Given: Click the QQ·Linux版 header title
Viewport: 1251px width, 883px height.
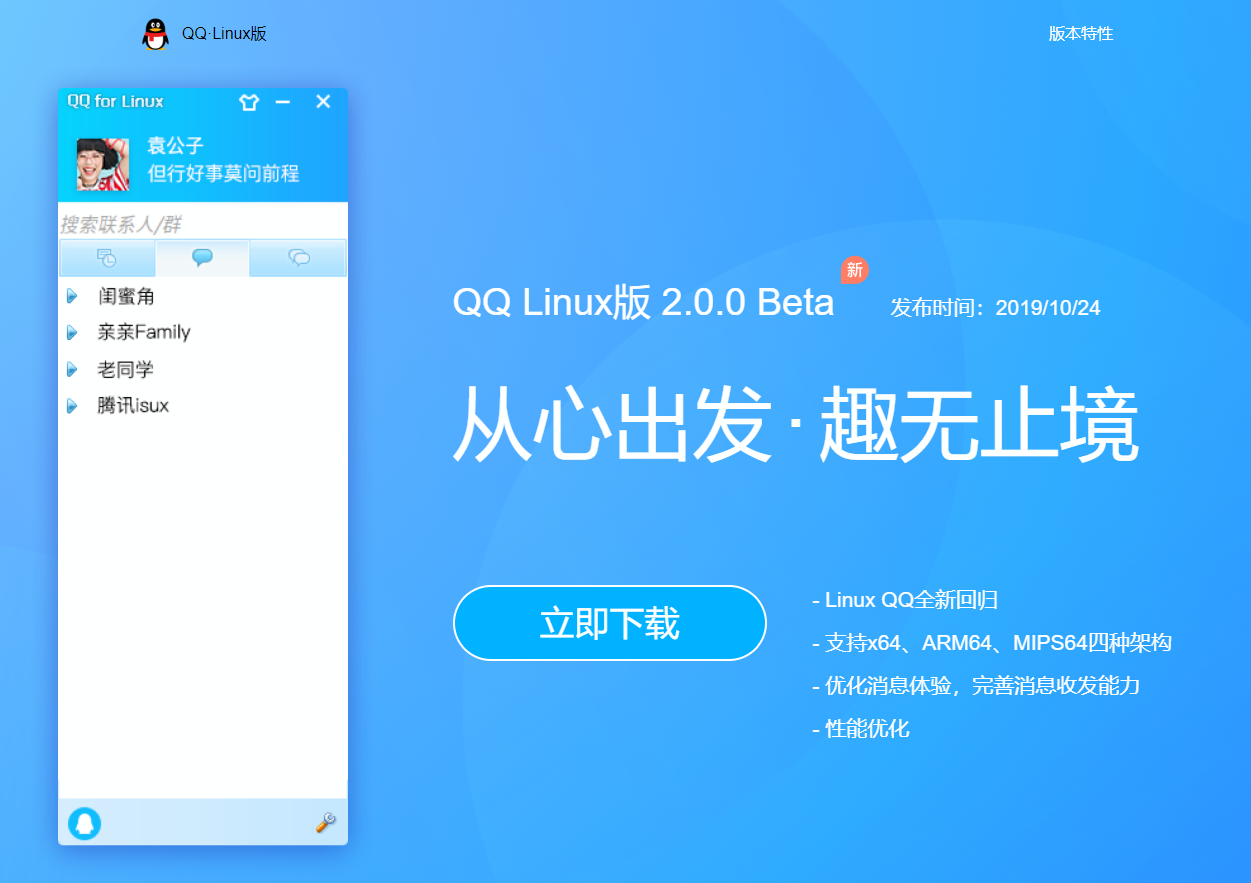Looking at the screenshot, I should 224,34.
